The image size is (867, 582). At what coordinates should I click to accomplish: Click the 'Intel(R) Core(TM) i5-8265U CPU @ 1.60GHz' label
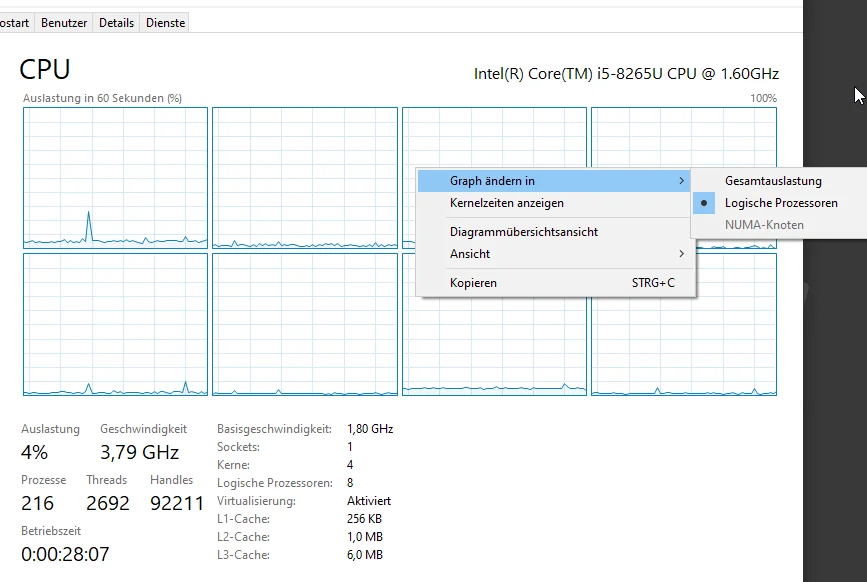tap(626, 74)
